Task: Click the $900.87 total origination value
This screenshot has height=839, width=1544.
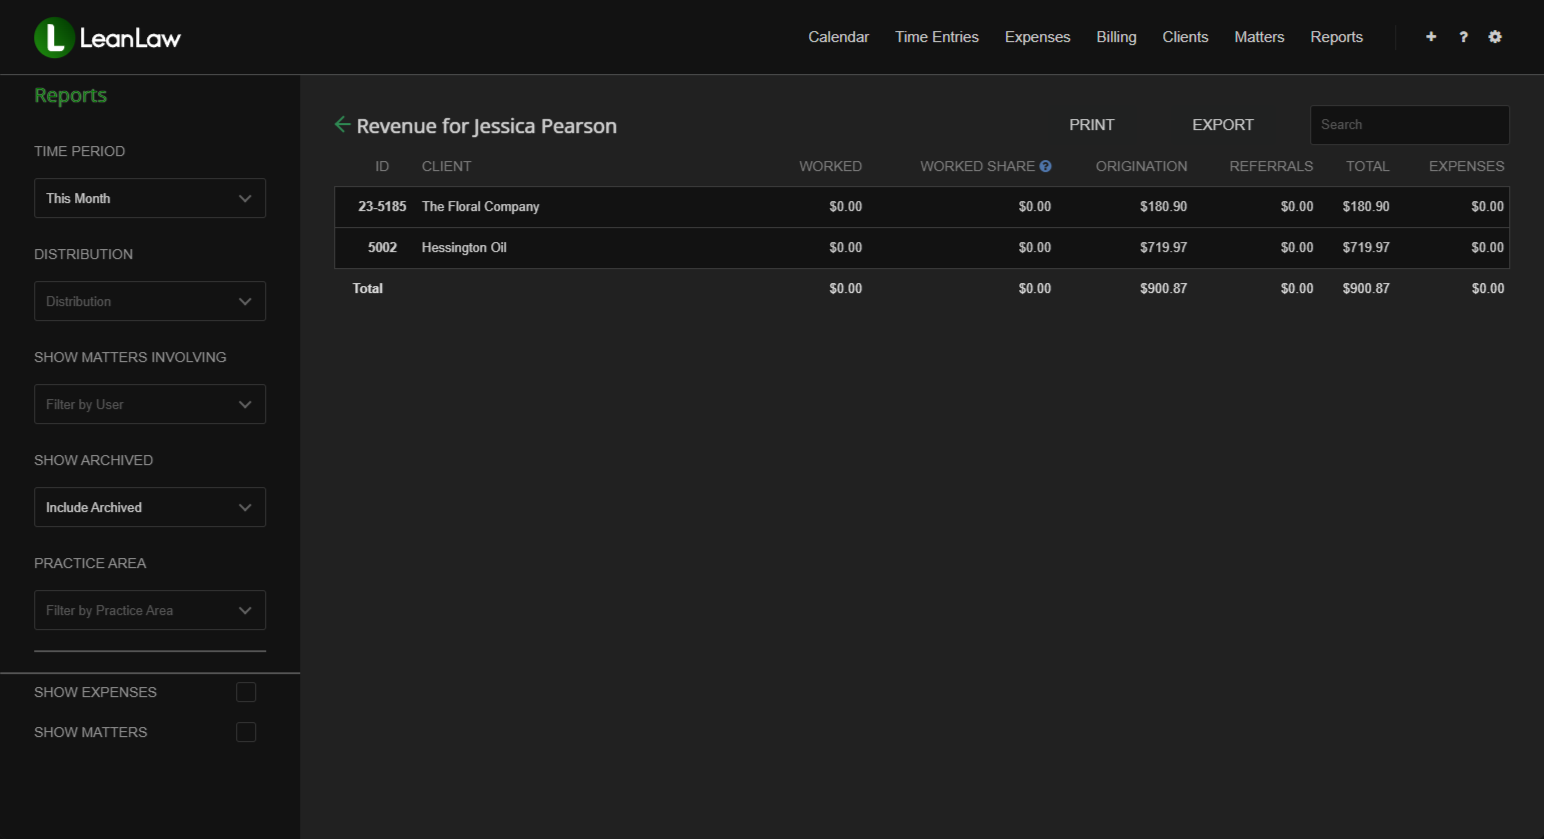Action: pyautogui.click(x=1163, y=289)
